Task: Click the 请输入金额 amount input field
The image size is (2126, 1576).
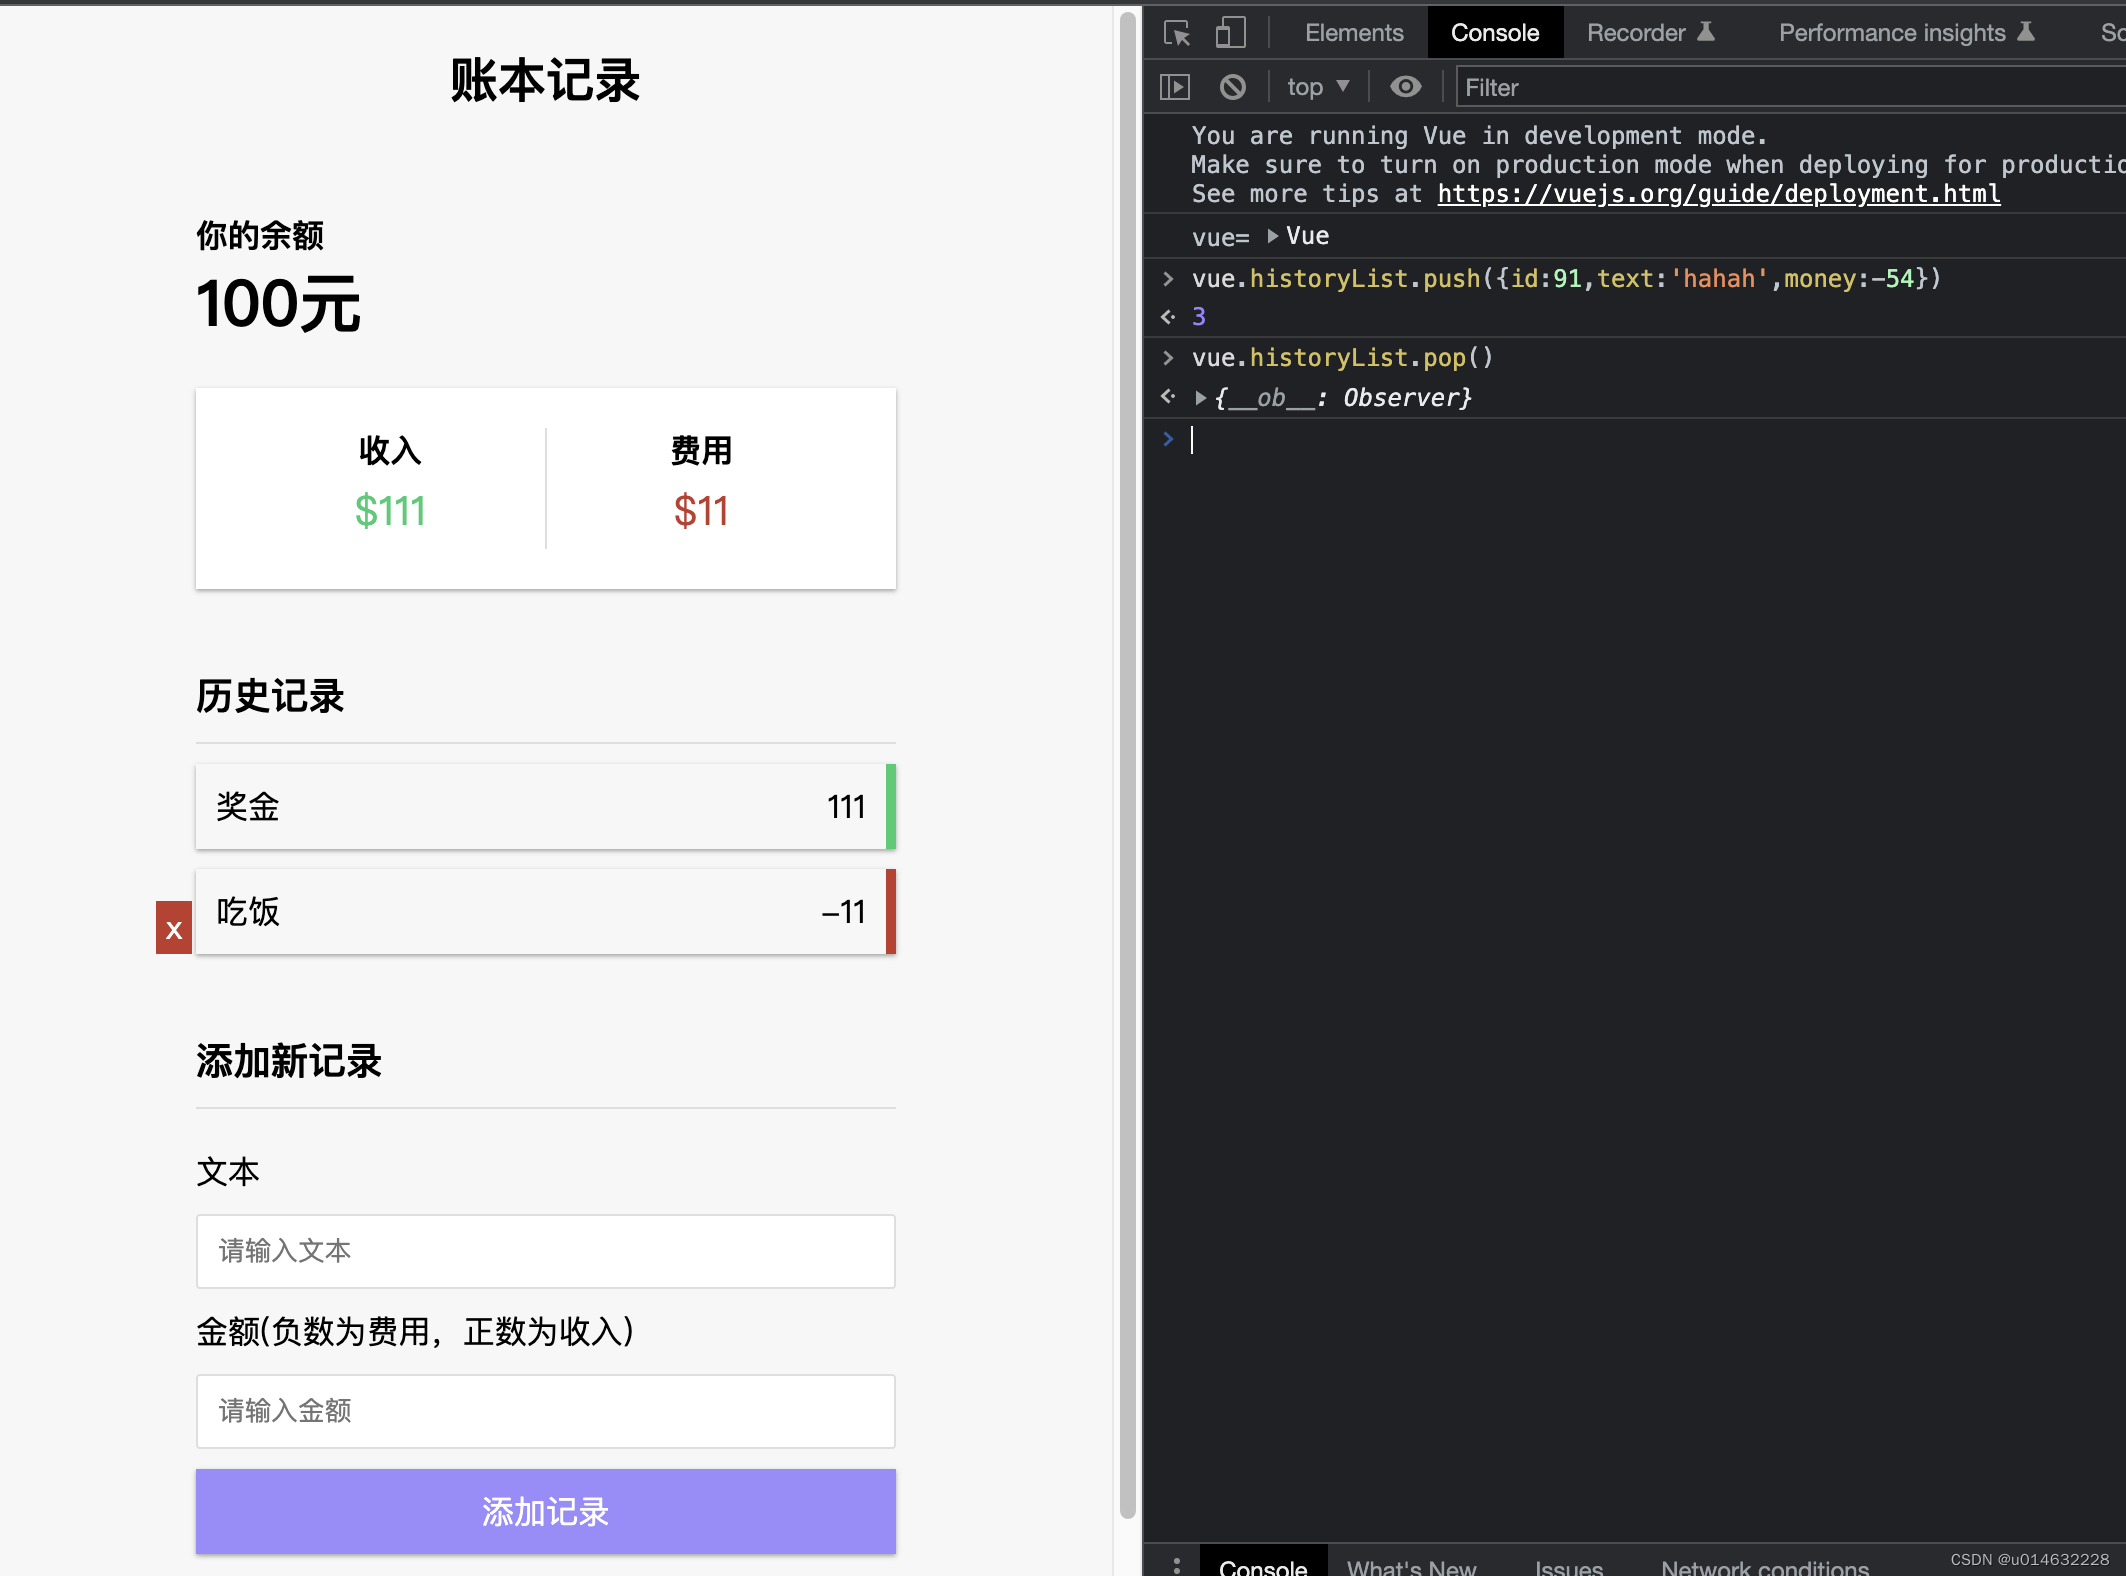Action: click(545, 1410)
